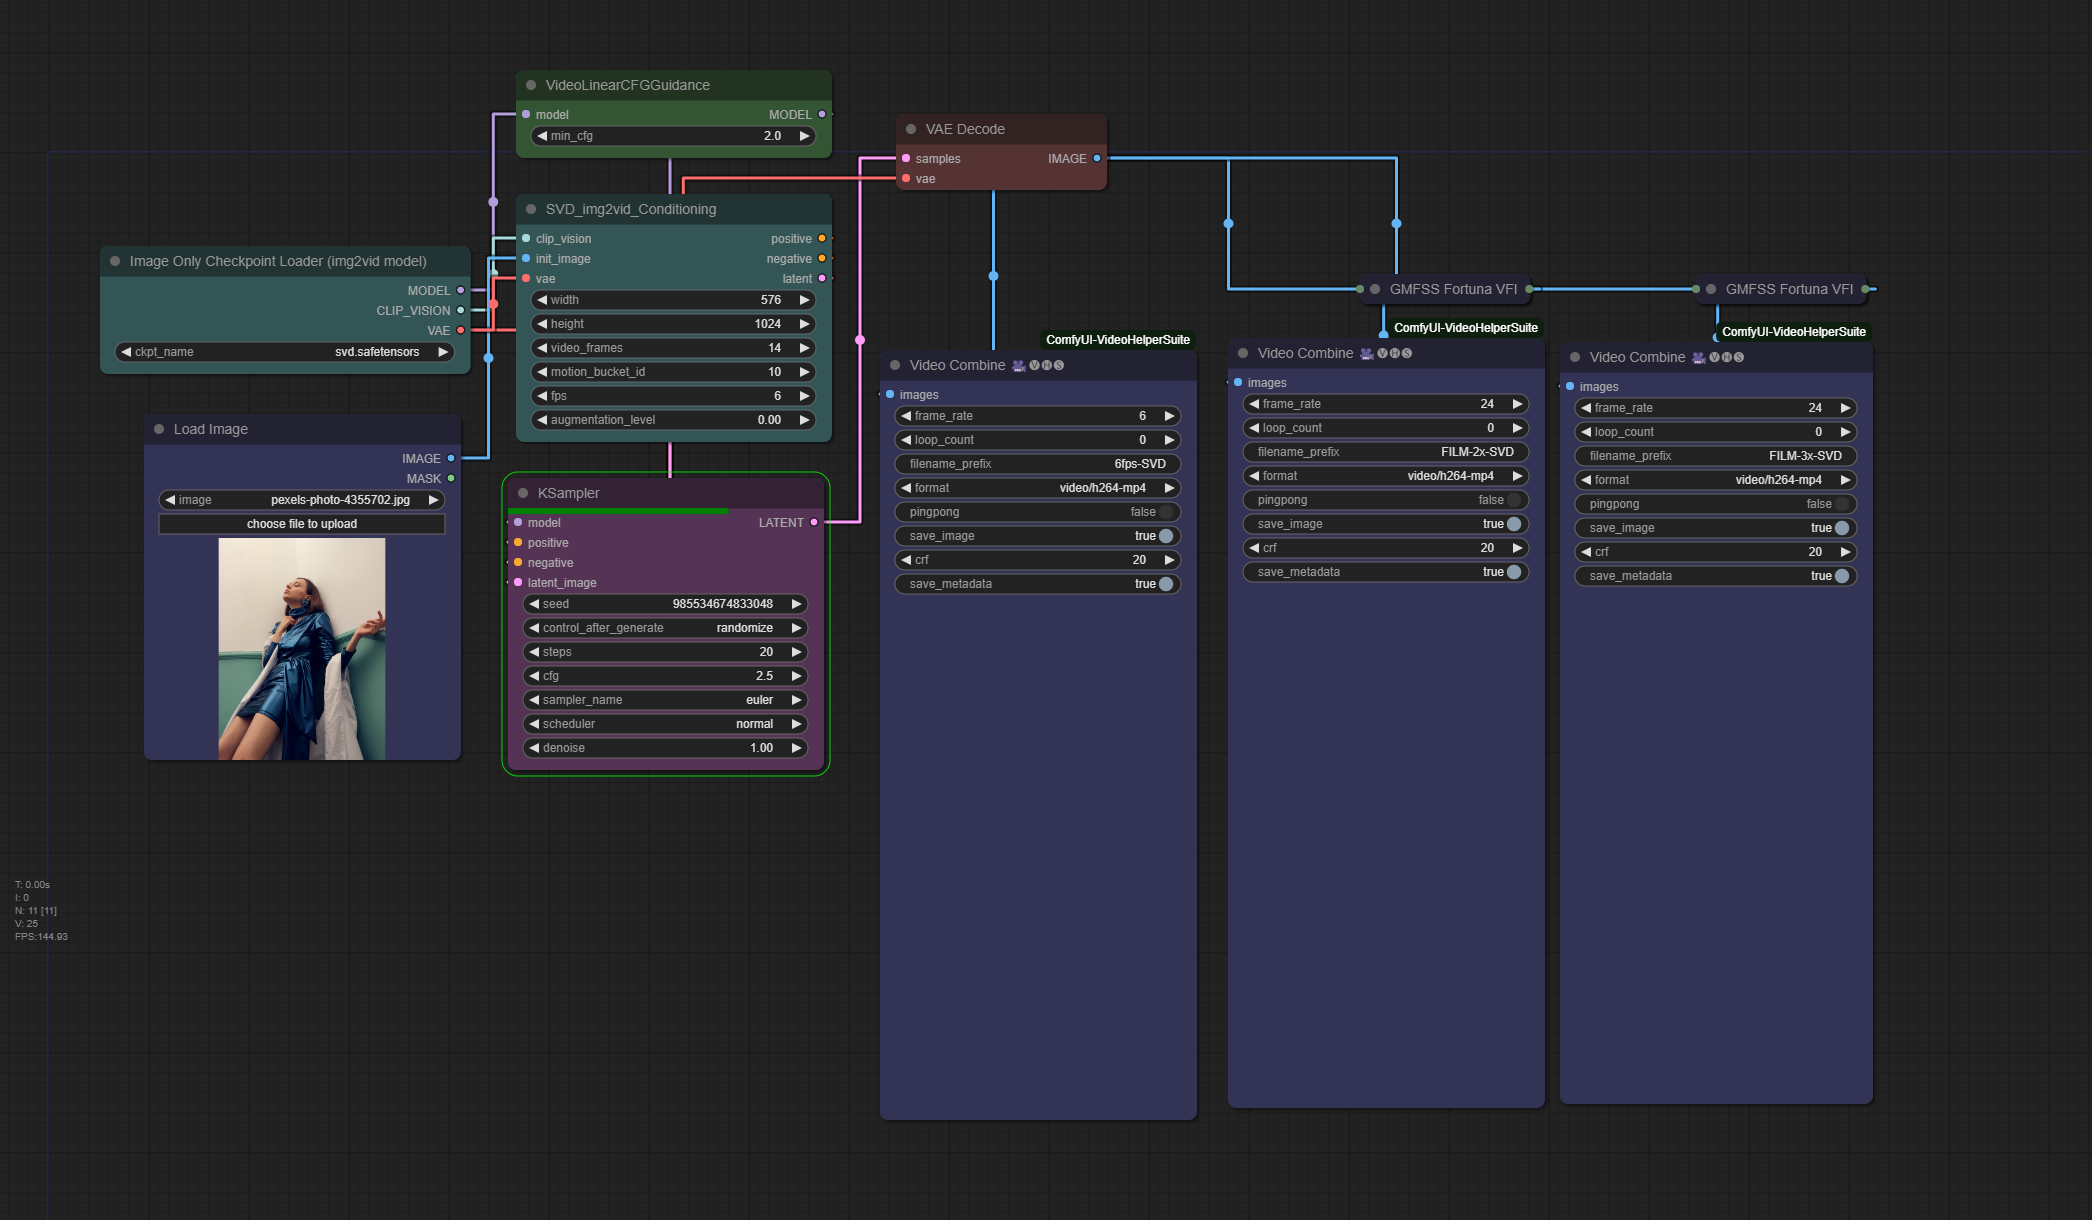Click the Load Image node collapse dot
This screenshot has height=1220, width=2092.
tap(159, 429)
